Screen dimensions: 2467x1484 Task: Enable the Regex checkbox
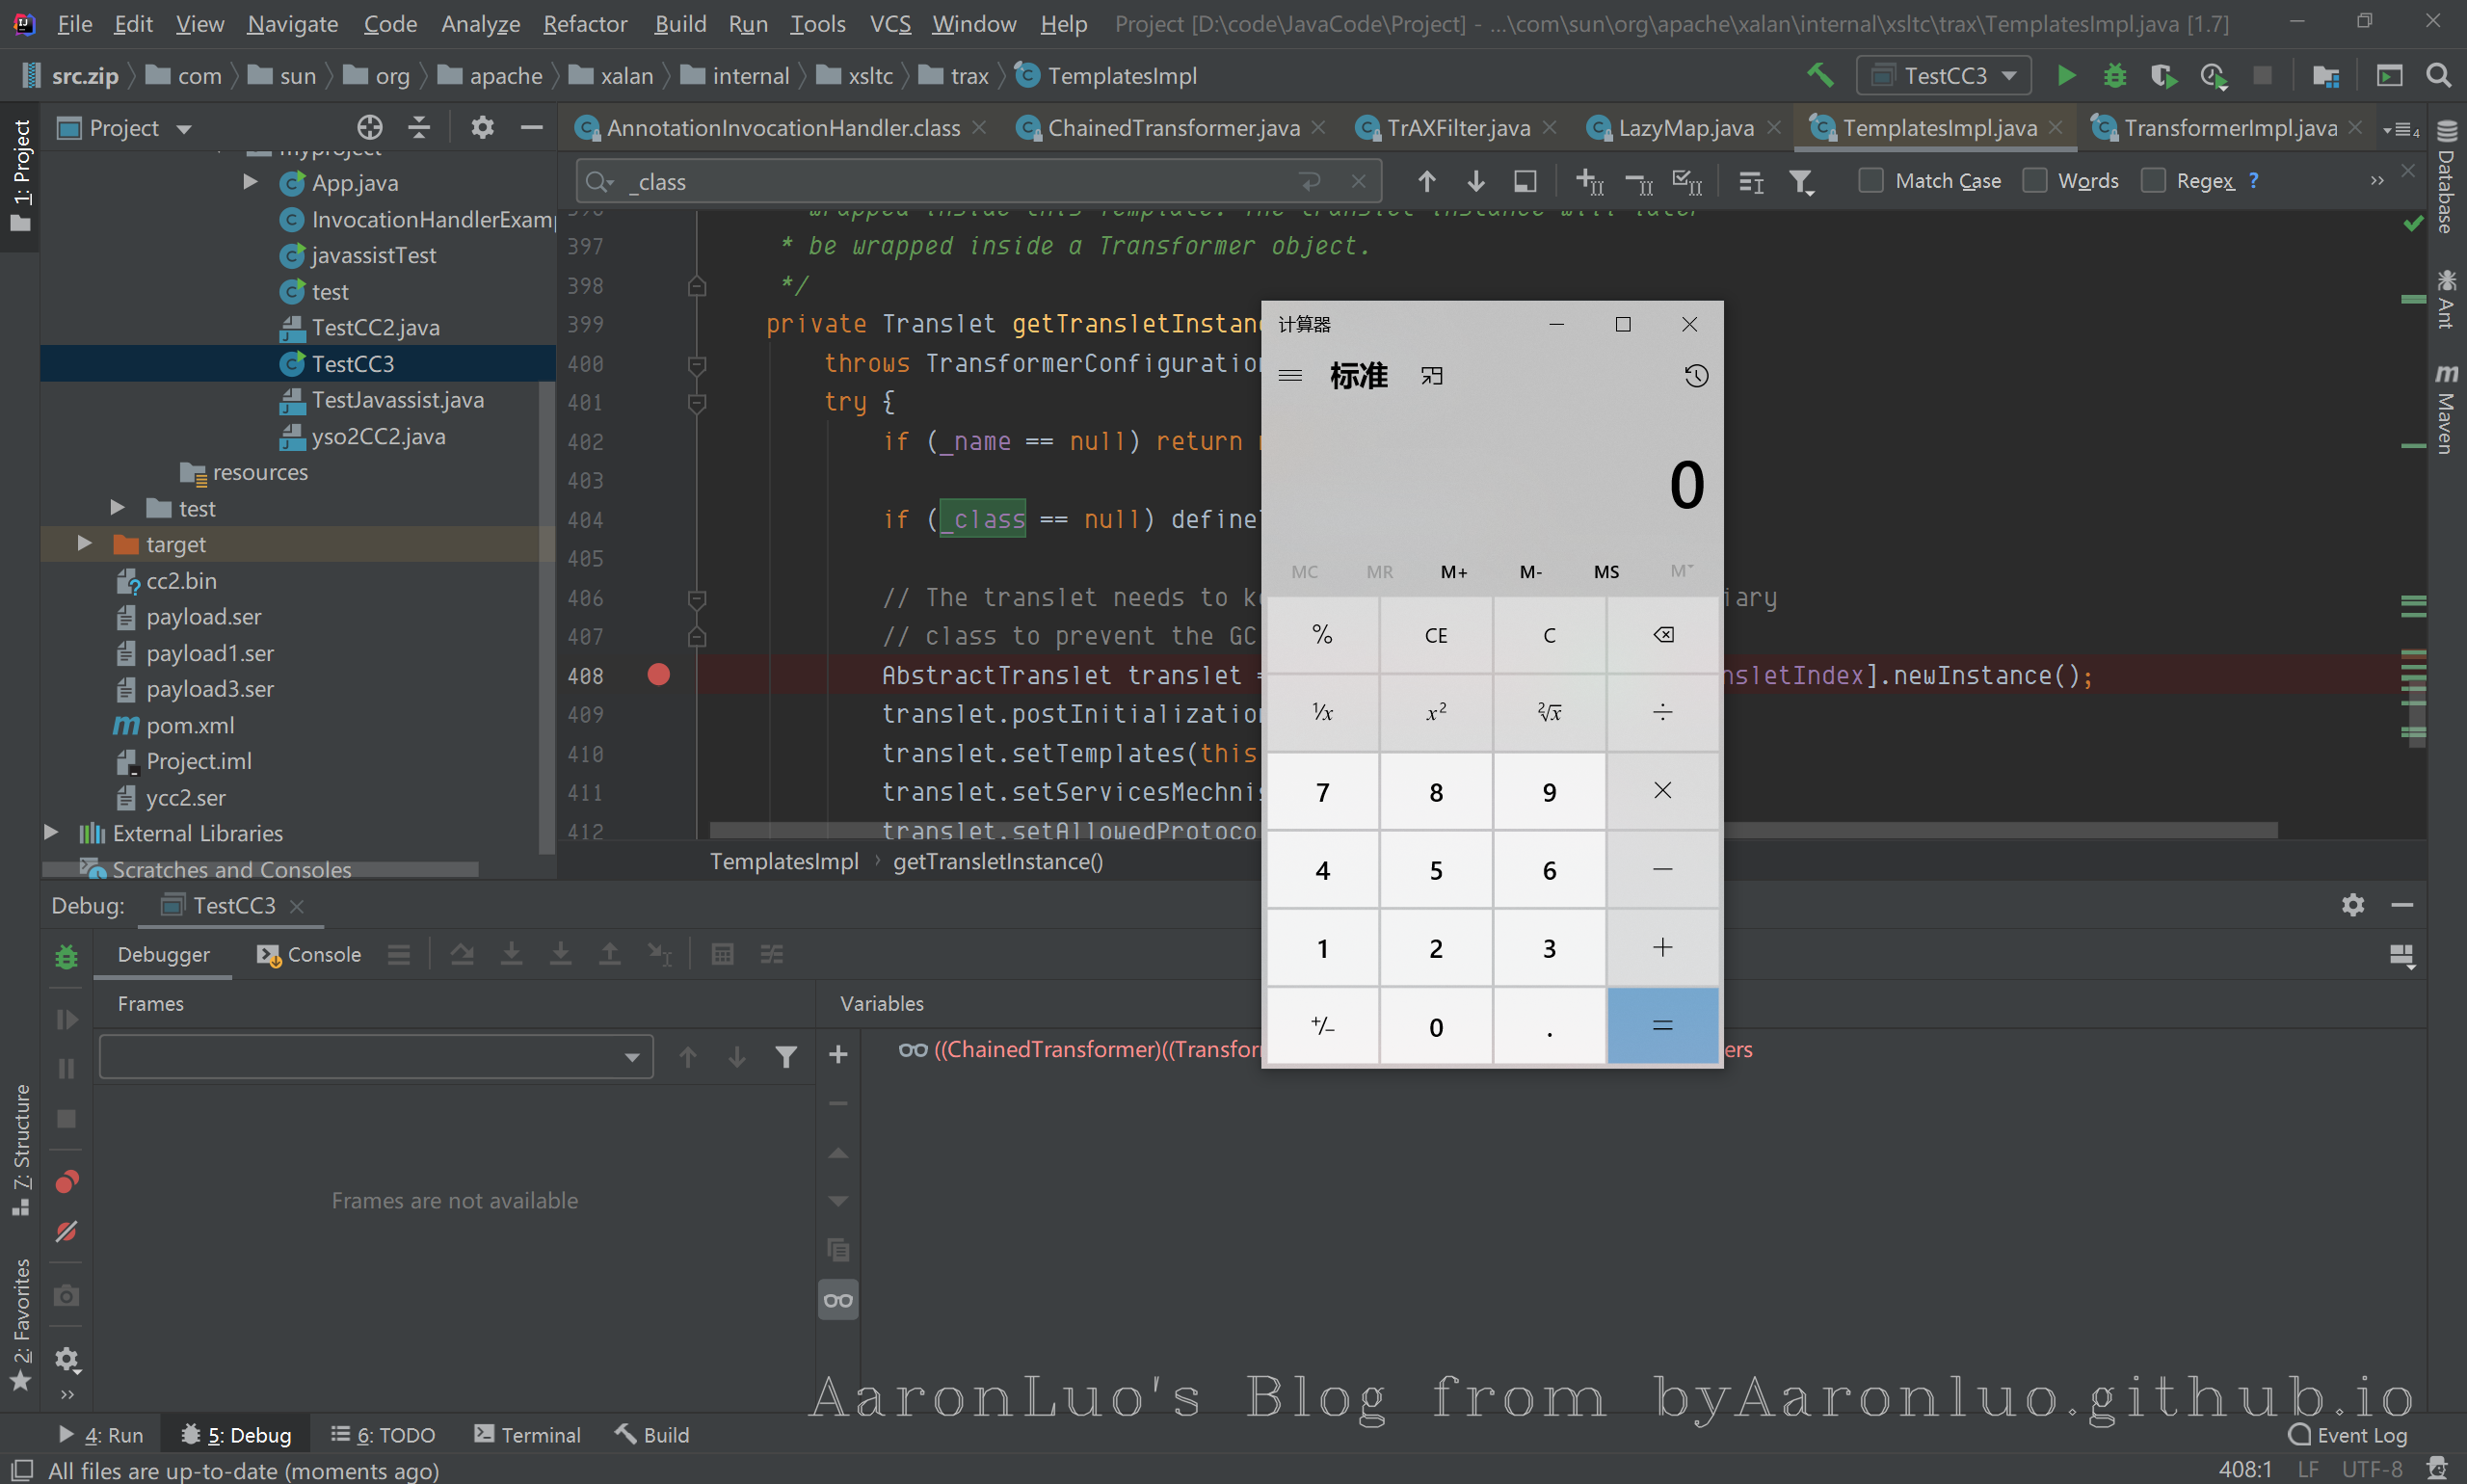coord(2153,181)
